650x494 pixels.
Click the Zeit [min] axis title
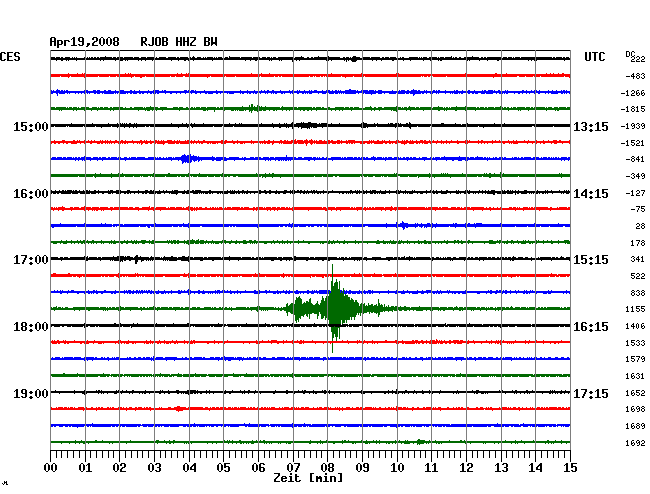308,478
